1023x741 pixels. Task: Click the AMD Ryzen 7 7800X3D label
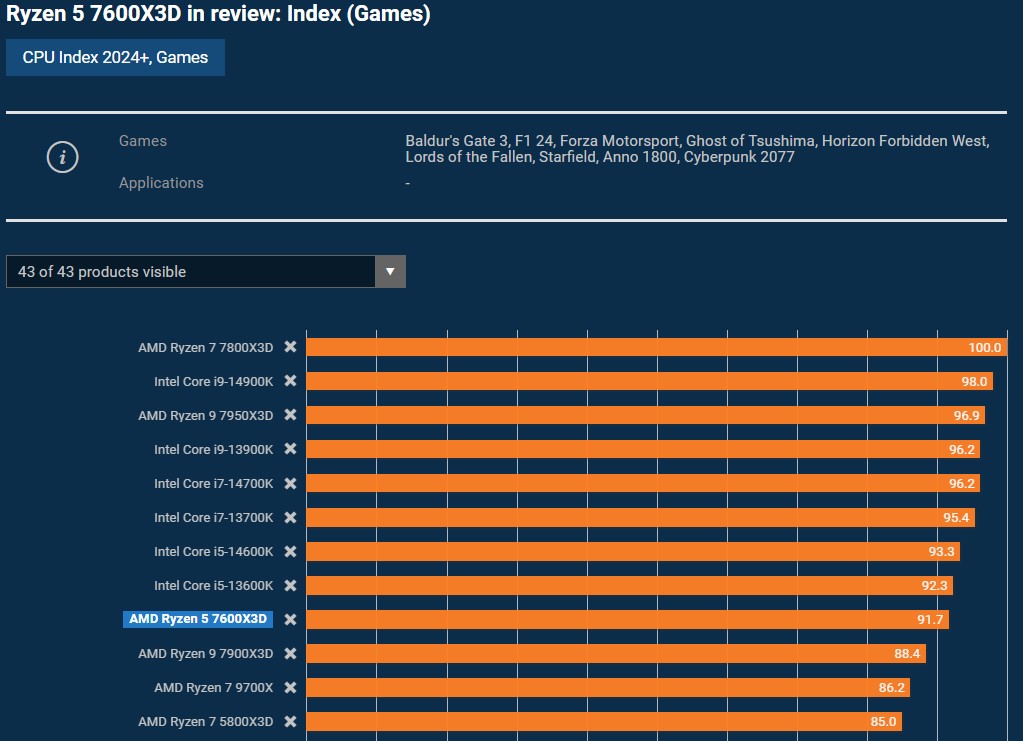[206, 348]
